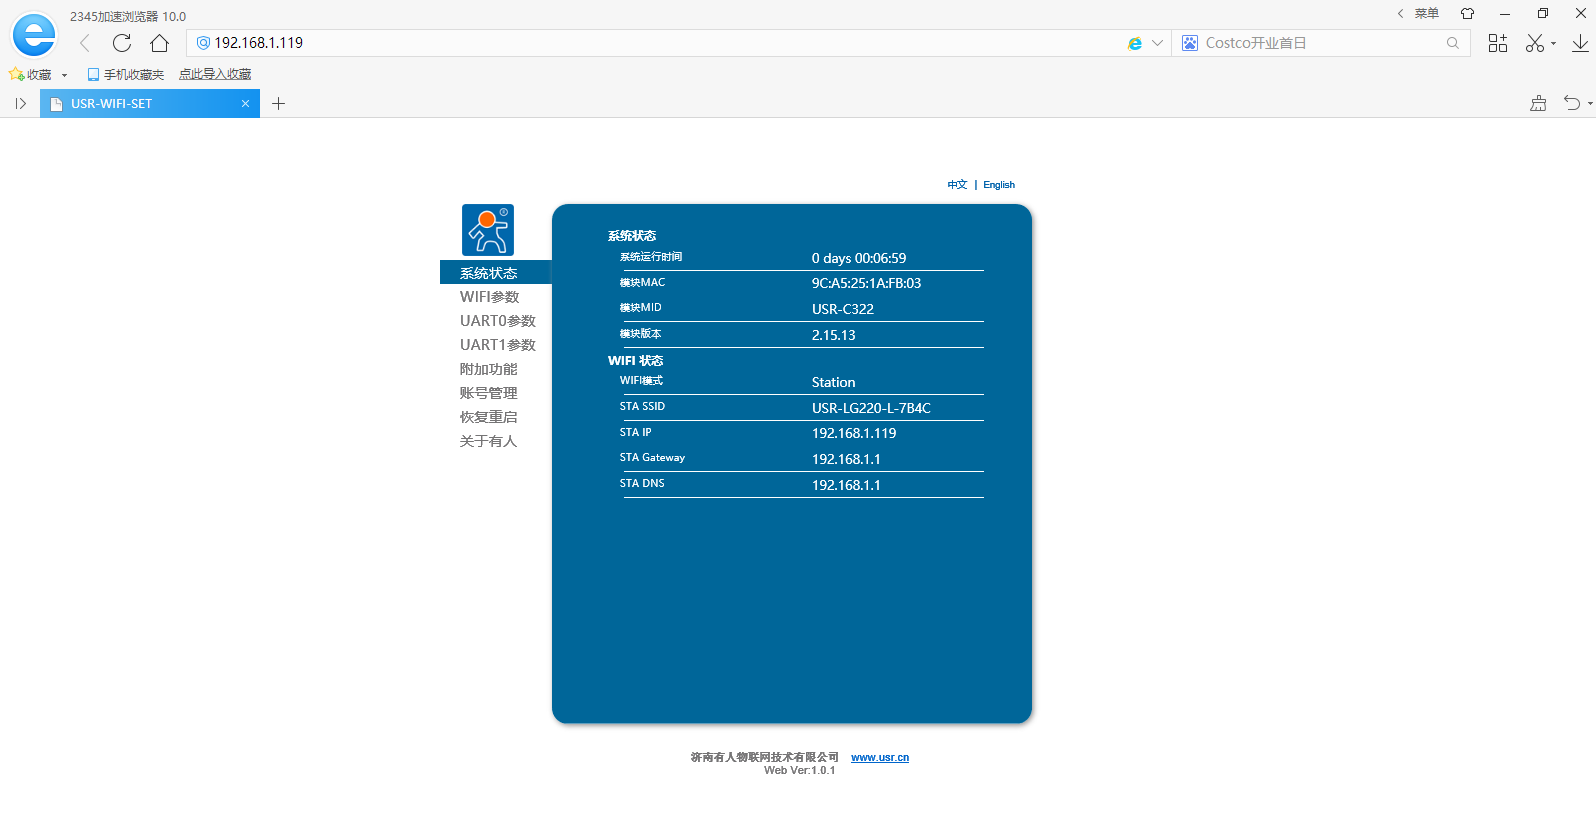Click the browser refresh icon
Image resolution: width=1596 pixels, height=822 pixels.
(122, 43)
